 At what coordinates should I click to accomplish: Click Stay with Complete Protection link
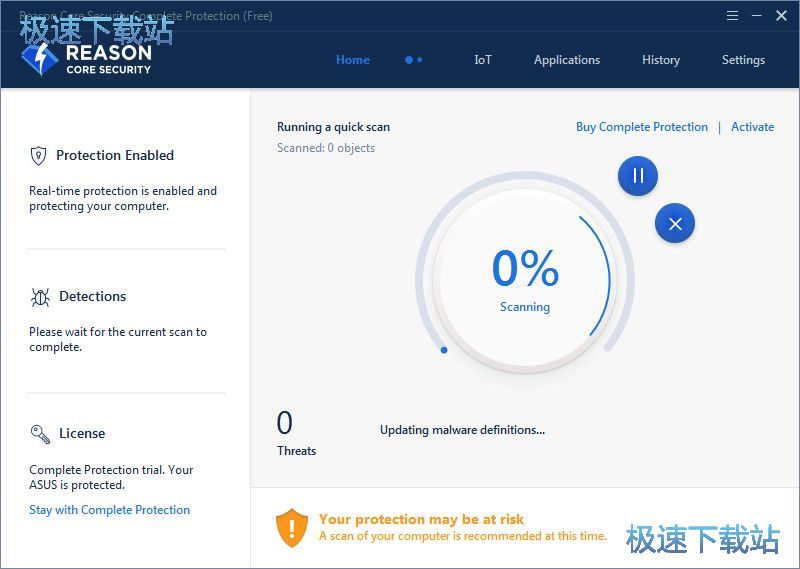(109, 510)
